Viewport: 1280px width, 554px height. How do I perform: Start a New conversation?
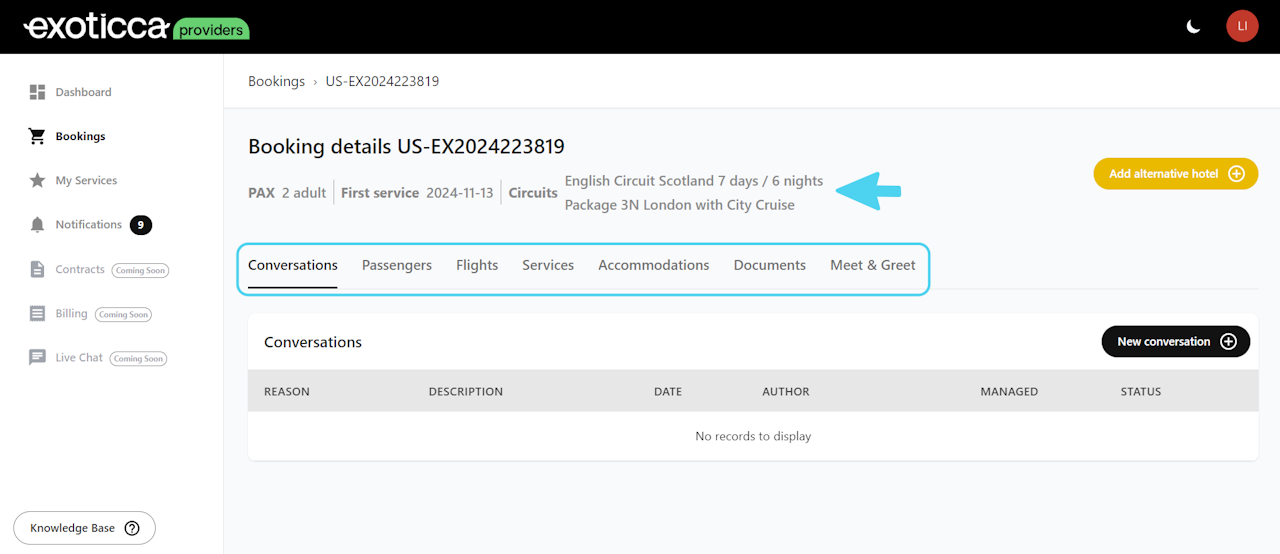coord(1175,342)
